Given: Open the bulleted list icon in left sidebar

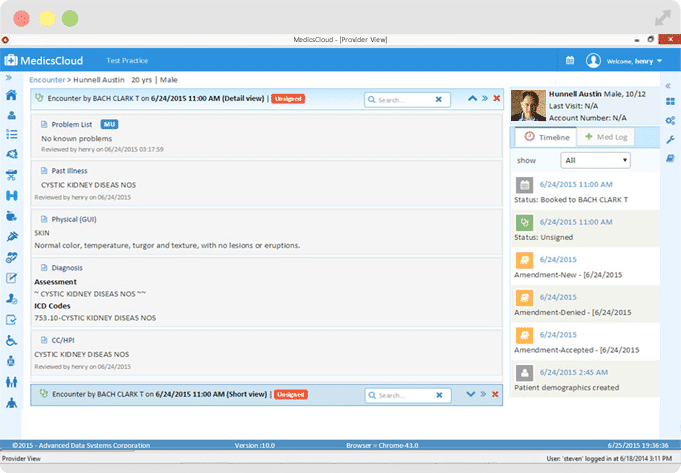Looking at the screenshot, I should coord(12,134).
